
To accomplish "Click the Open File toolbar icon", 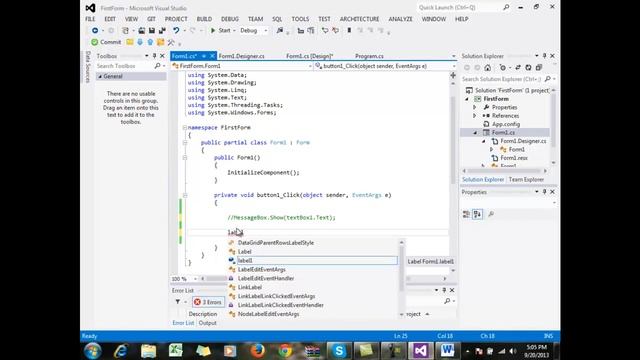I will tap(142, 31).
